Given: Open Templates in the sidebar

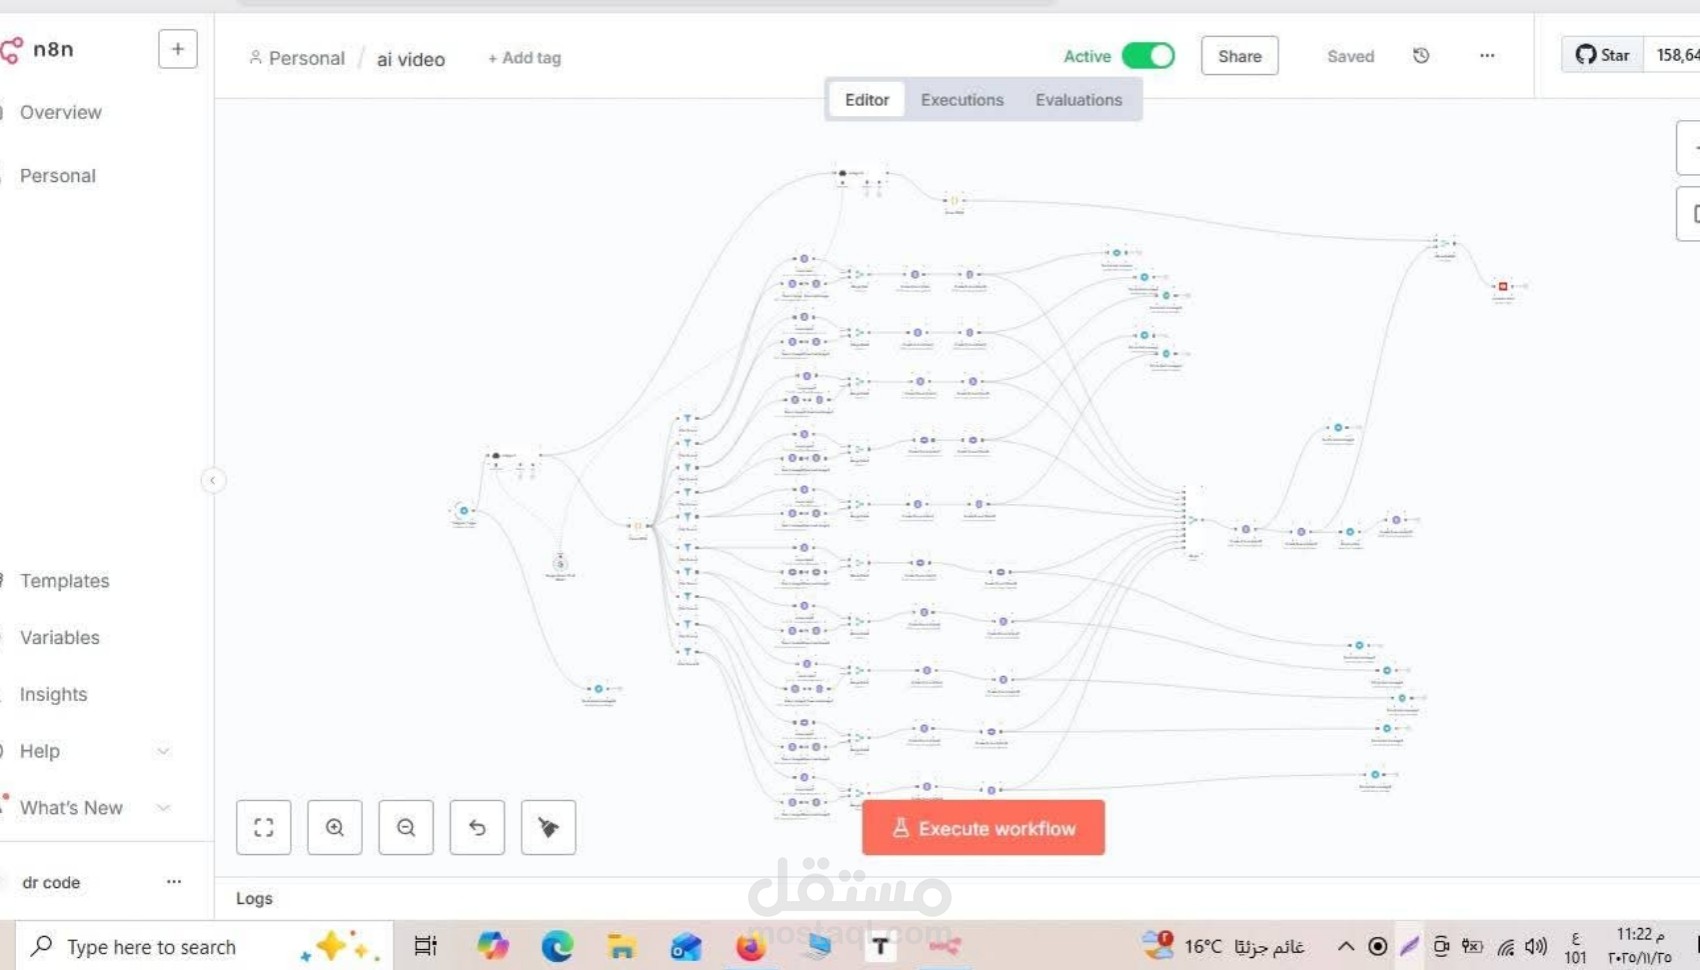Looking at the screenshot, I should (64, 581).
